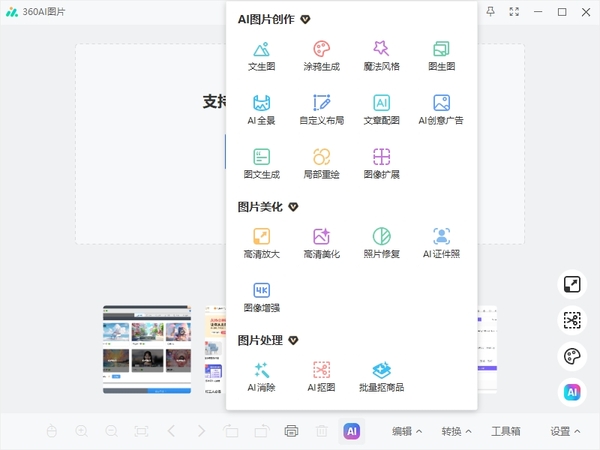Select the 高清放大 HD upscale tool
The width and height of the screenshot is (600, 450).
[x=261, y=239]
